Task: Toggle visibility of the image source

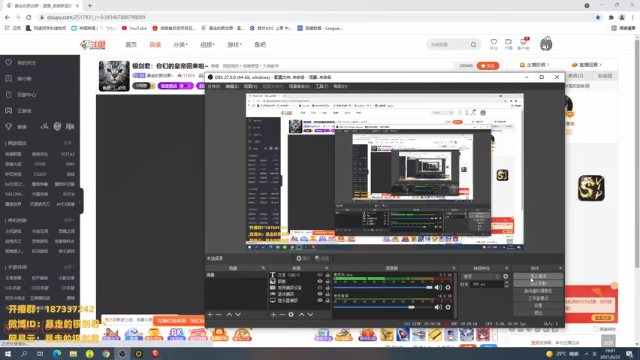Action: pyautogui.click(x=320, y=281)
